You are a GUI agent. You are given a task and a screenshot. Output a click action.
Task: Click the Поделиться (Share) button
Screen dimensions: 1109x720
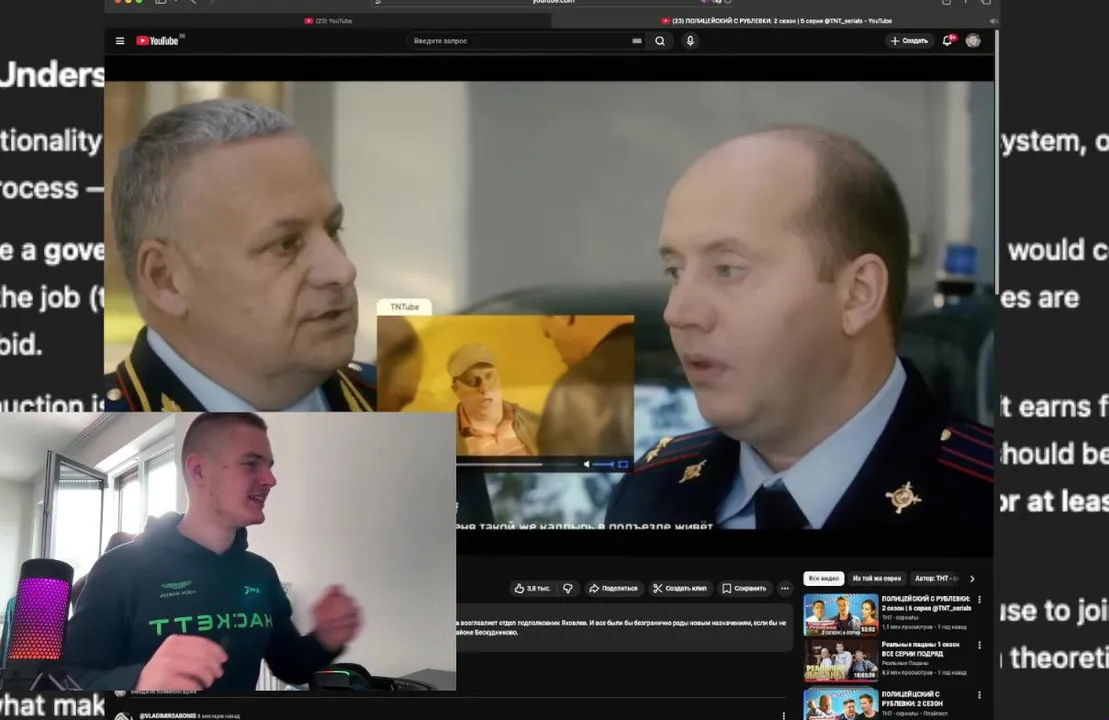613,588
